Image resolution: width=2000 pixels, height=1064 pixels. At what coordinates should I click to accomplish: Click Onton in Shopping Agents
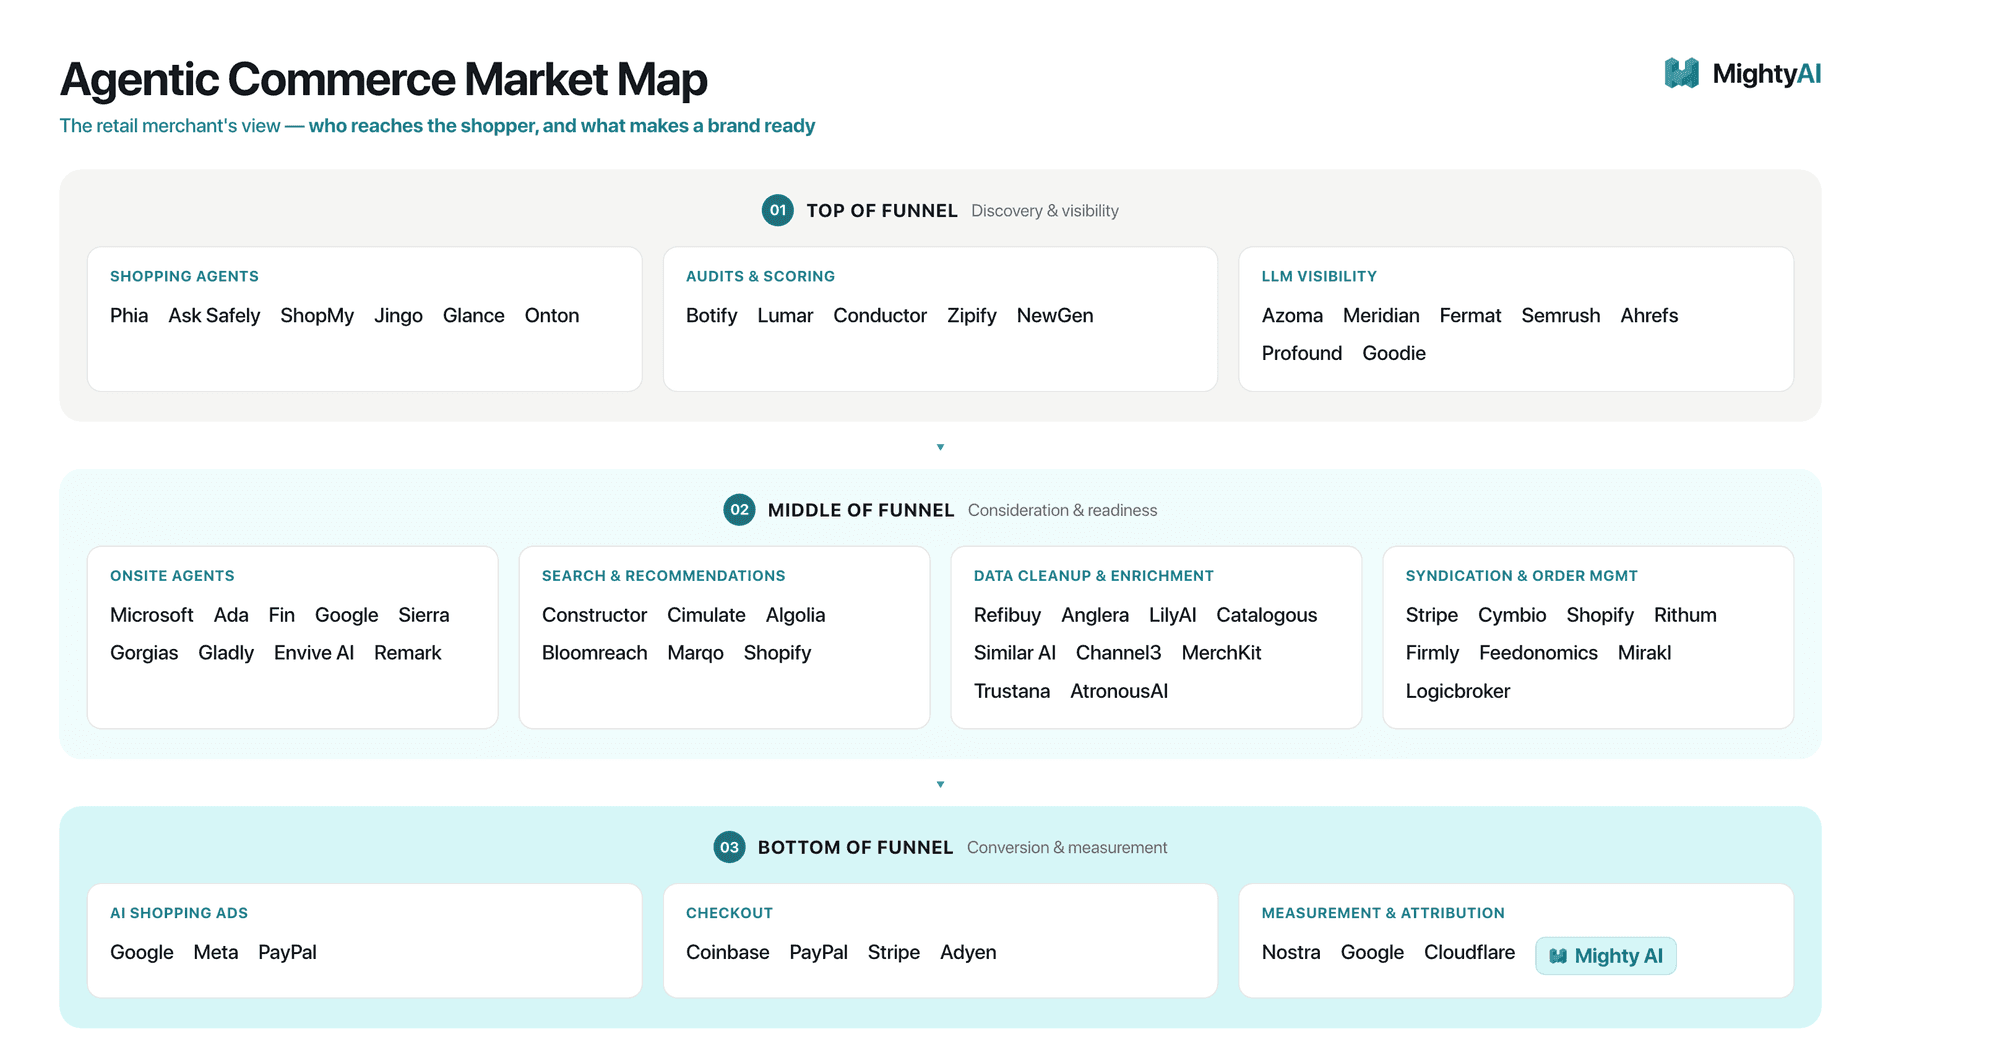pos(552,315)
